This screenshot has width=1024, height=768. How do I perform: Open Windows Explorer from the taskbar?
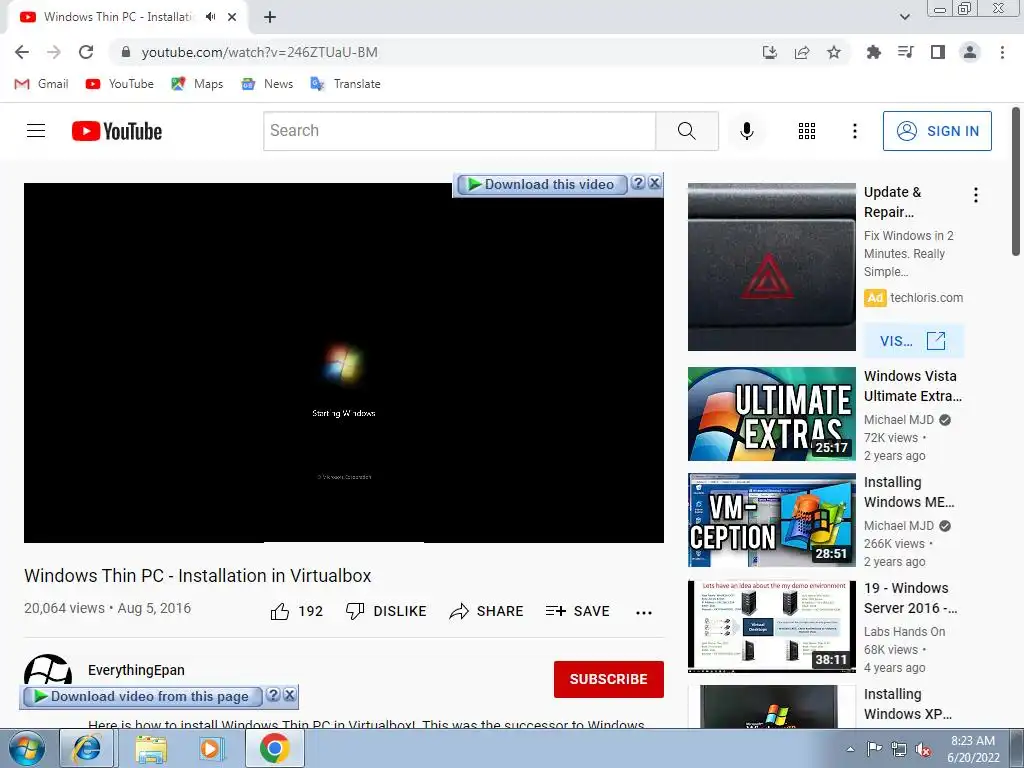pyautogui.click(x=151, y=748)
